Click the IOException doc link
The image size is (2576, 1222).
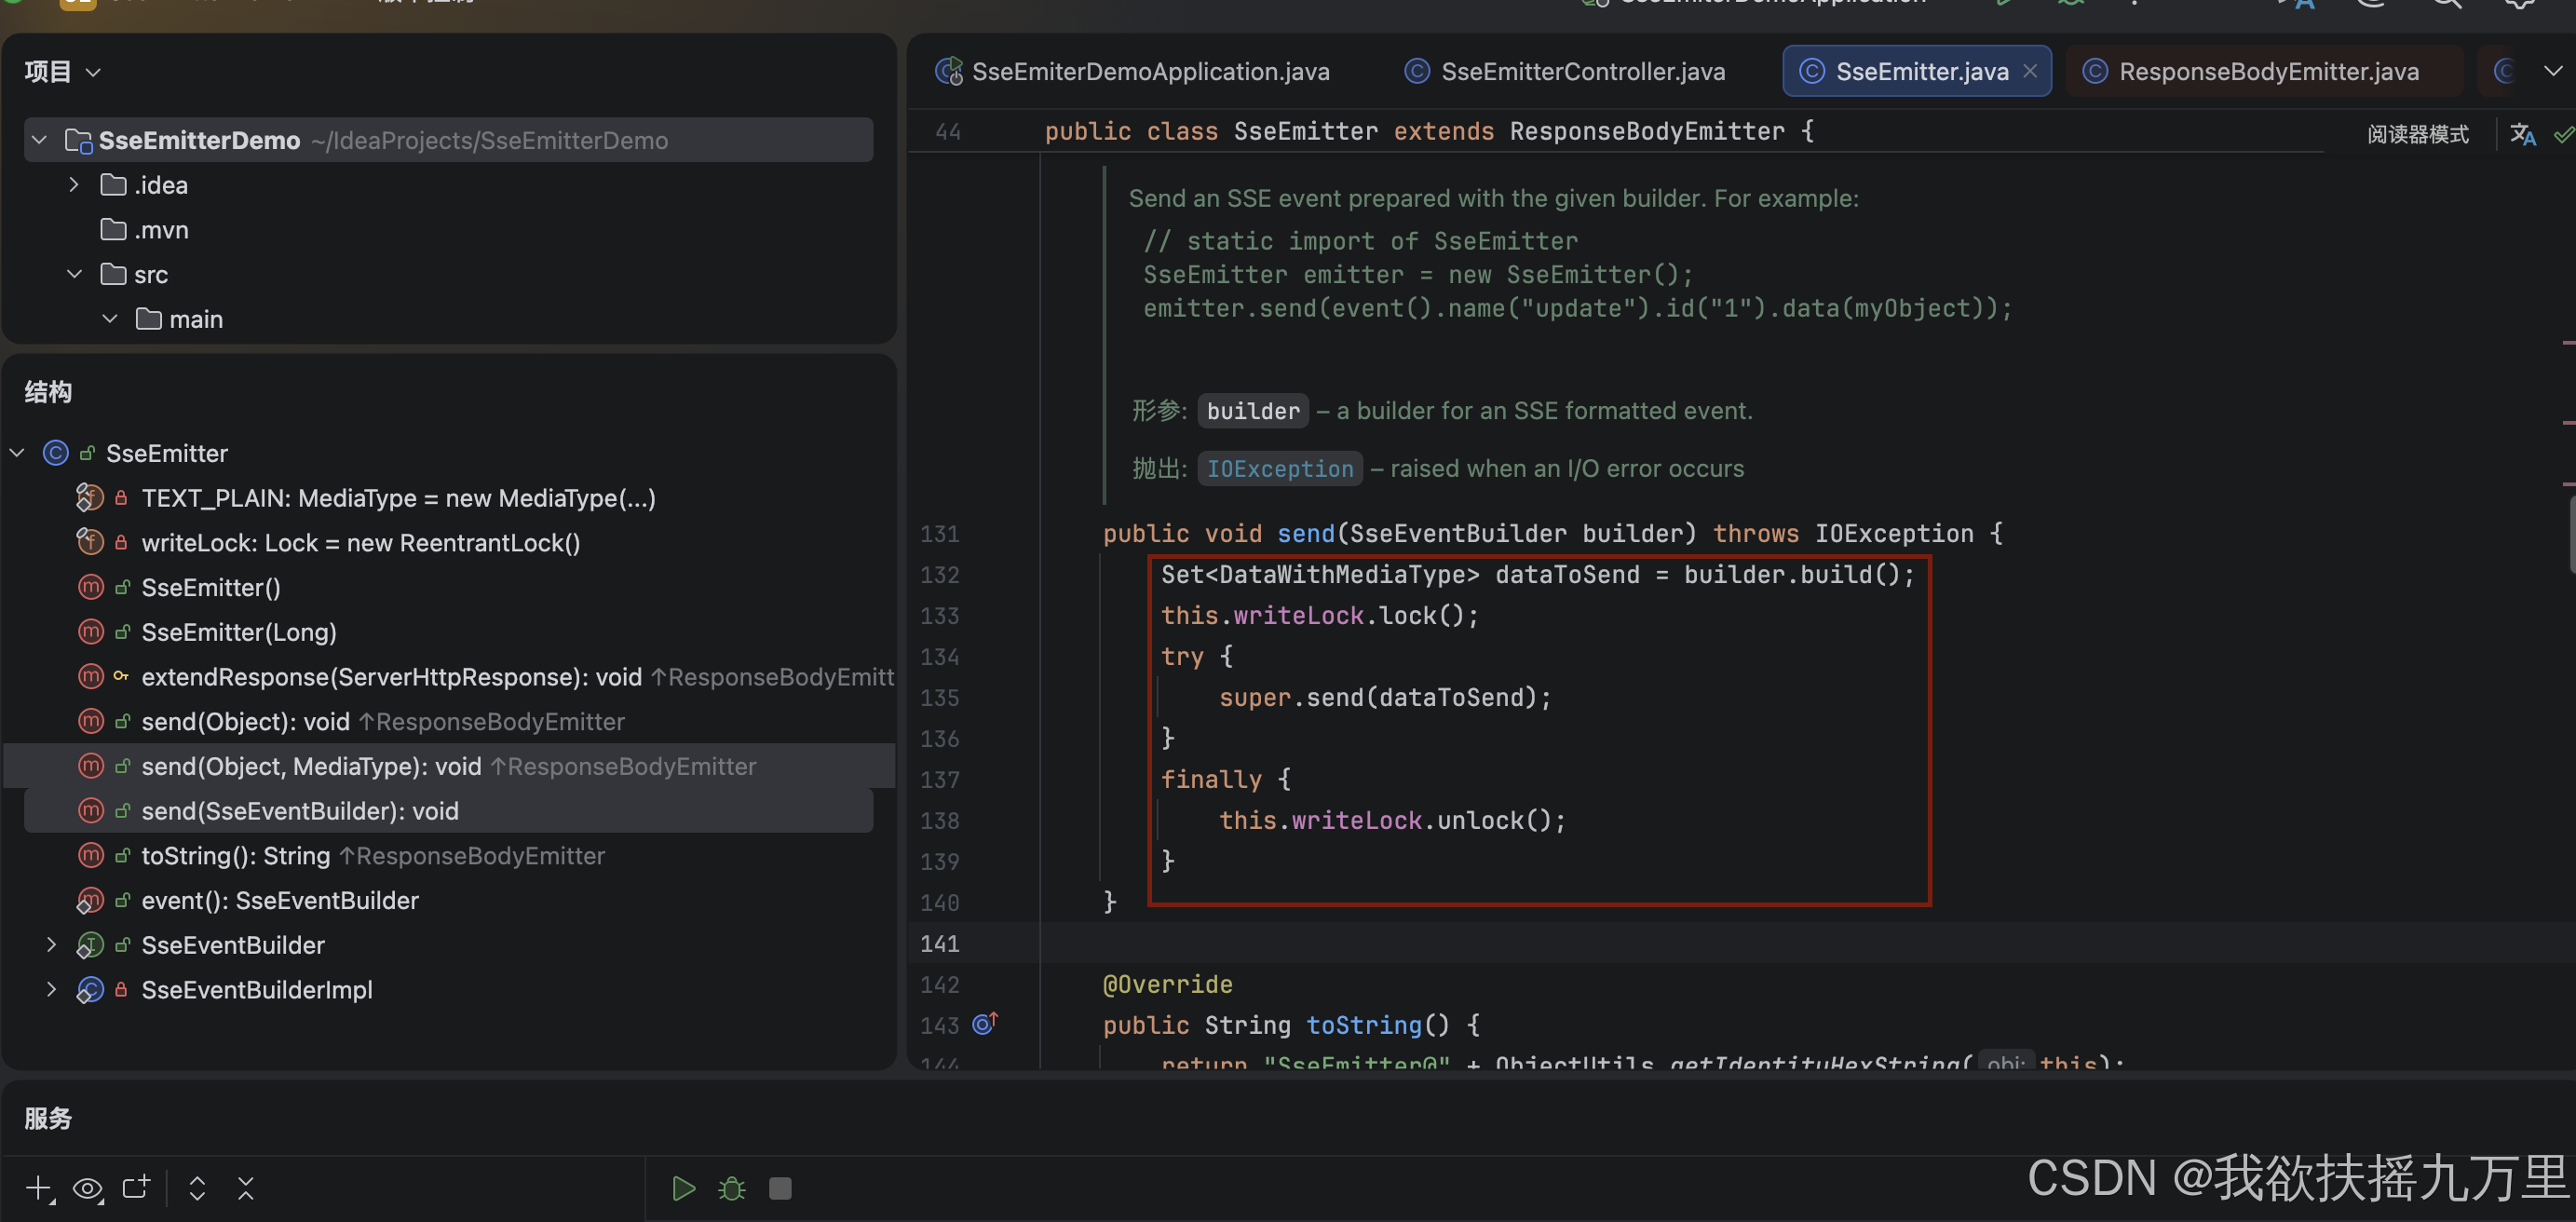pyautogui.click(x=1279, y=469)
